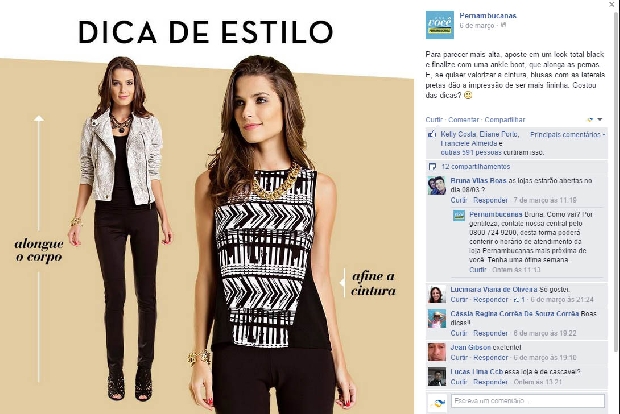
Task: Click the Escreva um comentário input field
Action: click(x=527, y=401)
